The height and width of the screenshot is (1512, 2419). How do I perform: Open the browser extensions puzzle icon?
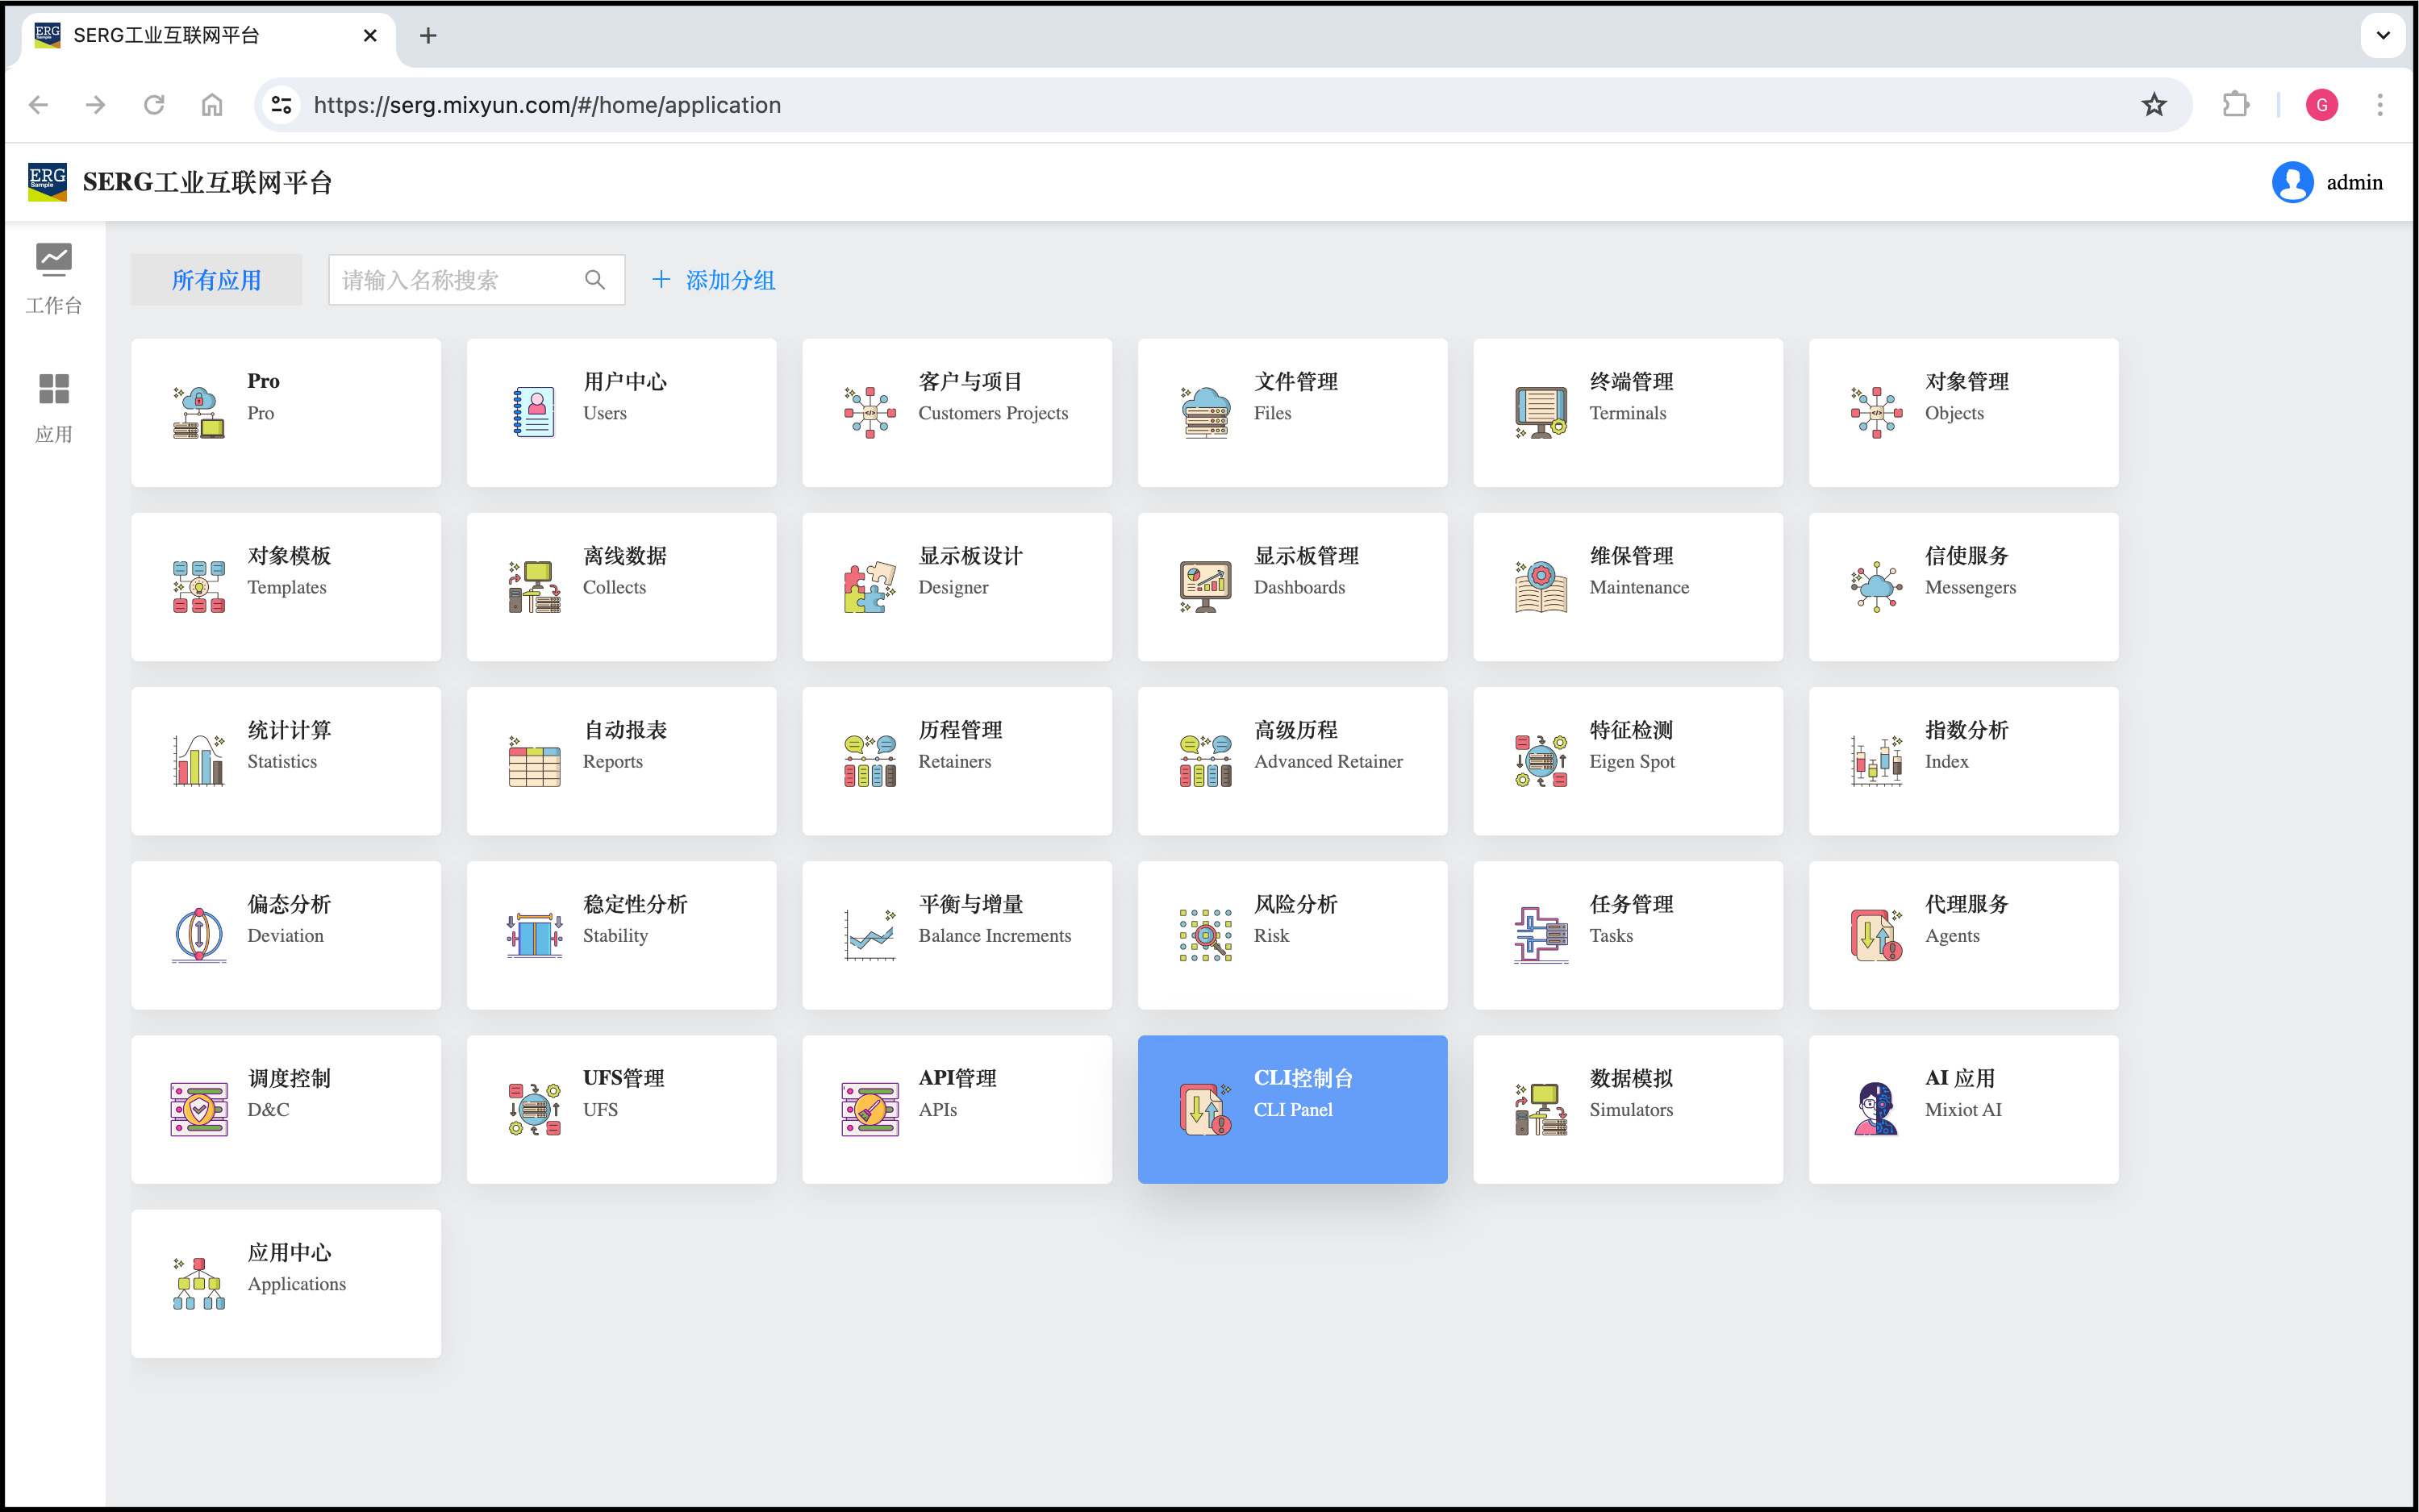(x=2236, y=105)
